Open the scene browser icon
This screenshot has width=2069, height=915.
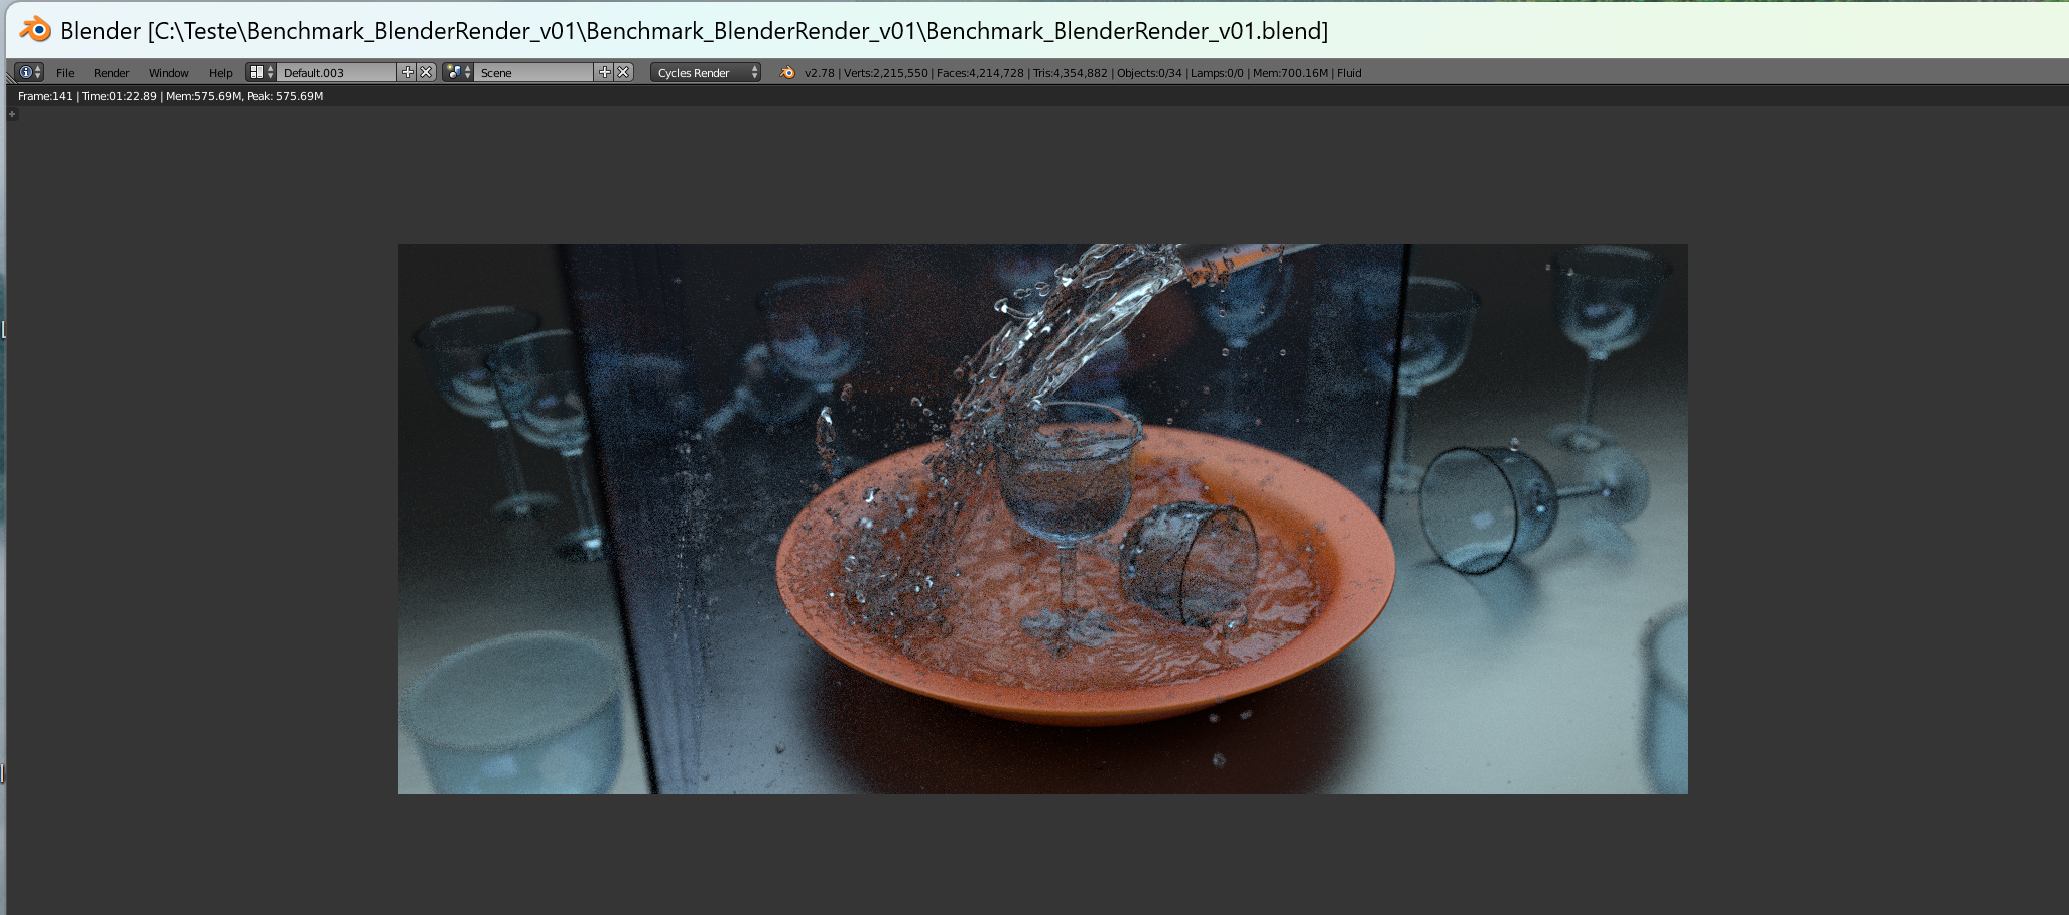point(458,72)
